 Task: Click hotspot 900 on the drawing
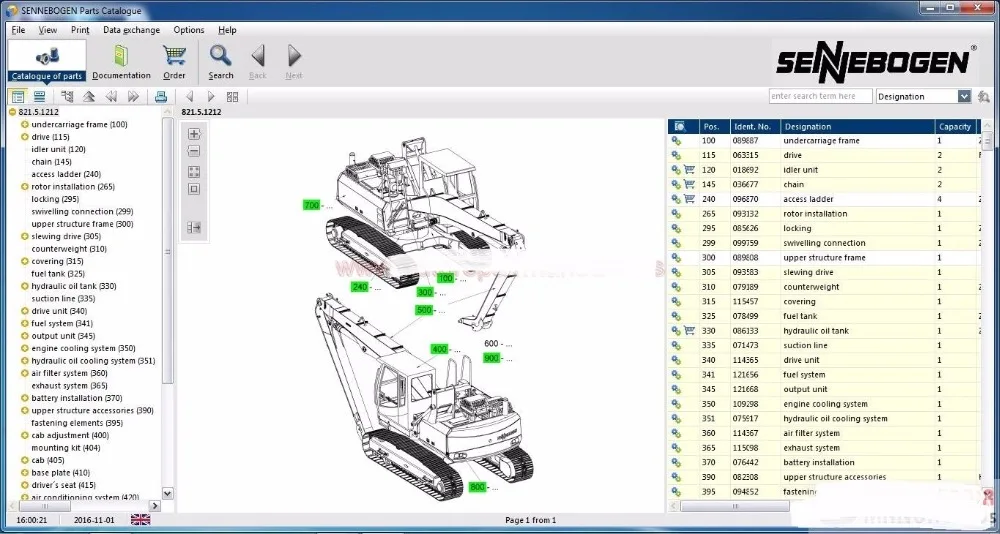491,359
